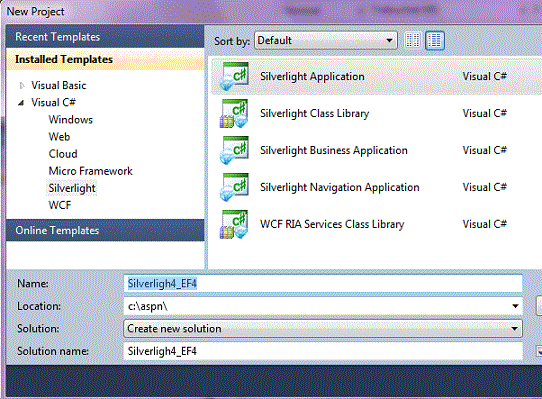This screenshot has width=542, height=399.
Task: Open the Sort by Default dropdown
Action: coord(326,40)
